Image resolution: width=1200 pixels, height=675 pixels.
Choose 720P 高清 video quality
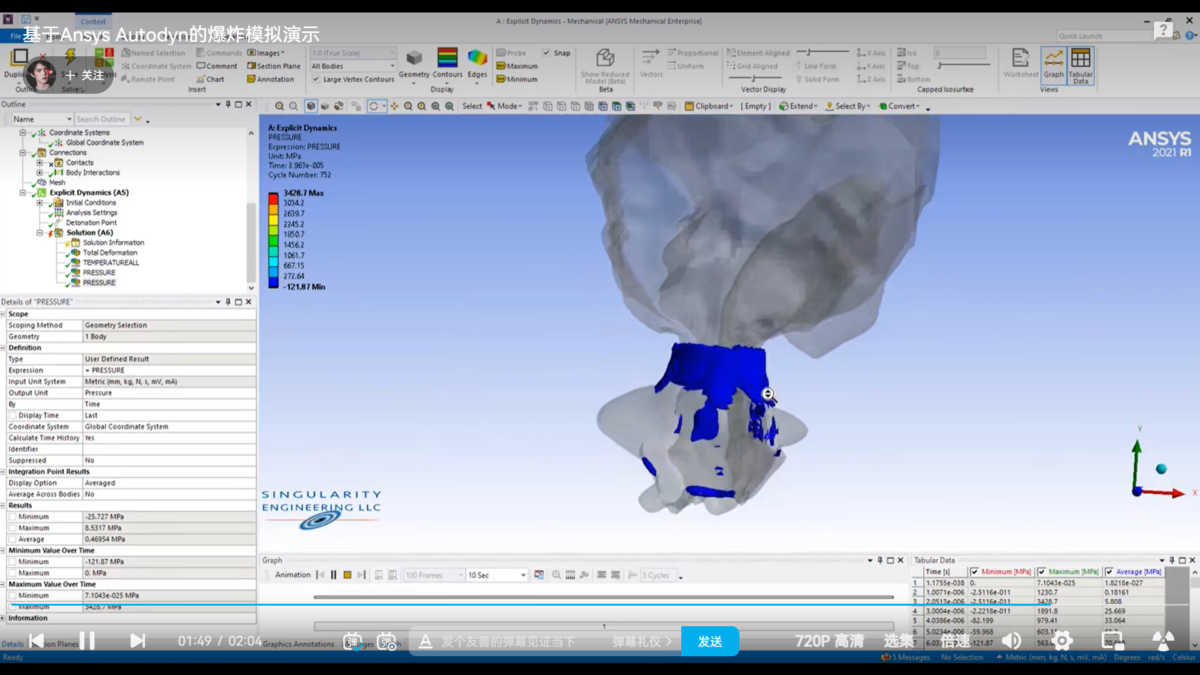(829, 641)
